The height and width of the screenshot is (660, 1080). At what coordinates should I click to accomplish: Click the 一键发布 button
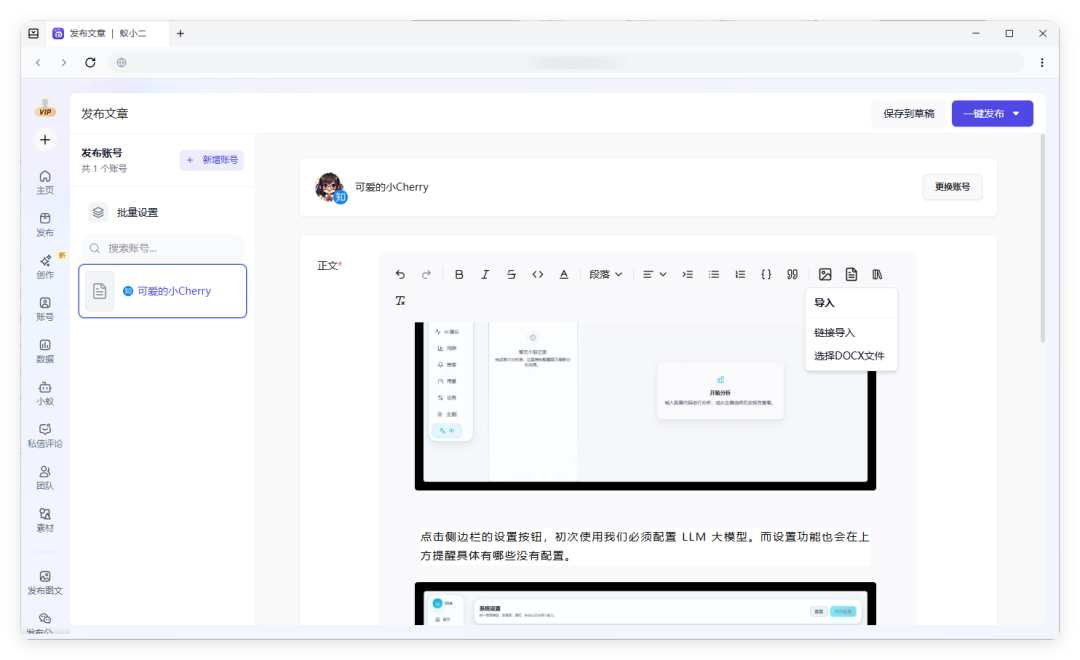(x=984, y=114)
